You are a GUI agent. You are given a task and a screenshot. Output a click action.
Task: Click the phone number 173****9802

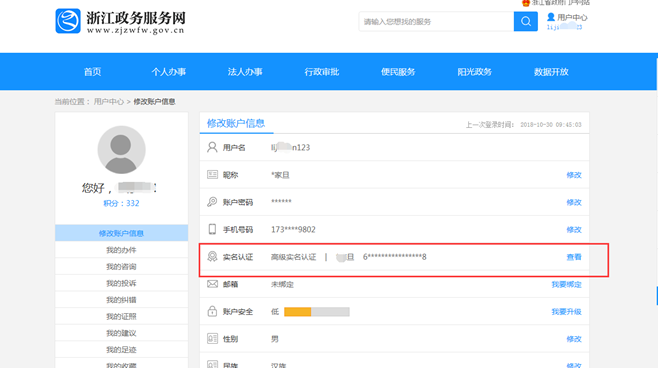click(293, 230)
